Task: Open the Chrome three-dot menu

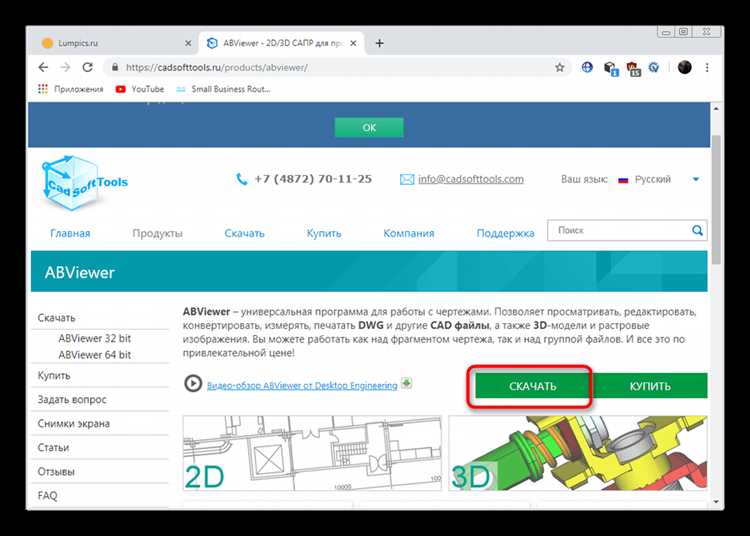Action: pyautogui.click(x=707, y=67)
